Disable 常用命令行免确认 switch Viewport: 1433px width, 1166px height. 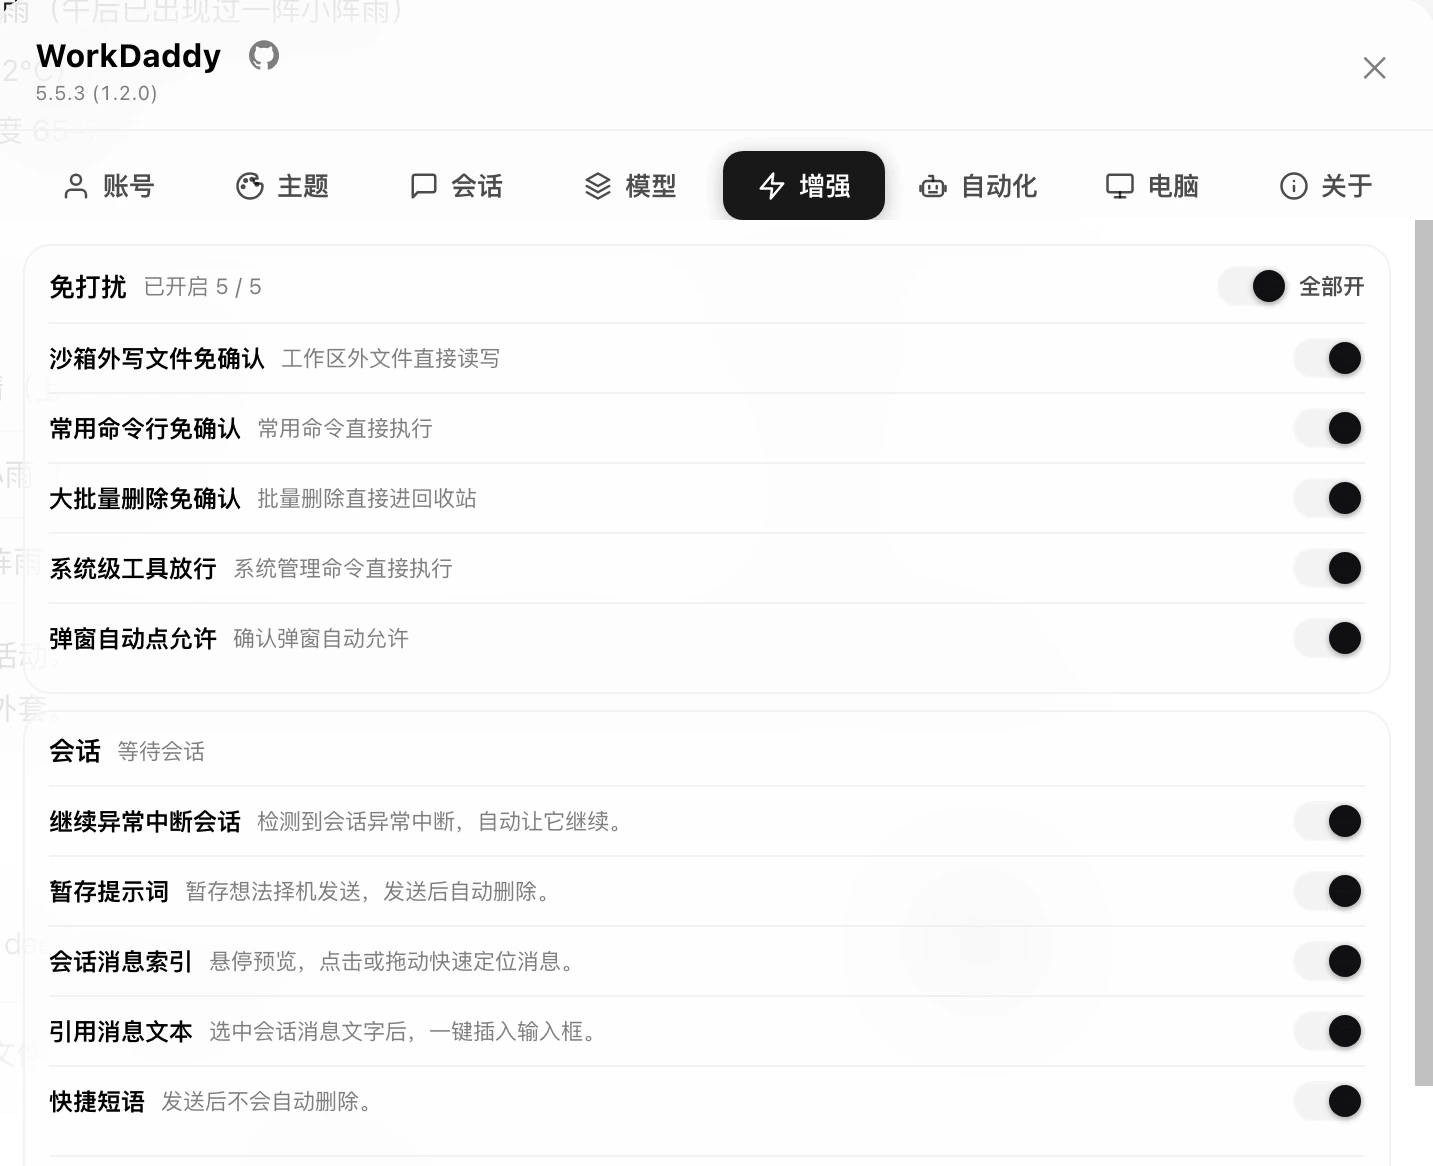tap(1329, 428)
